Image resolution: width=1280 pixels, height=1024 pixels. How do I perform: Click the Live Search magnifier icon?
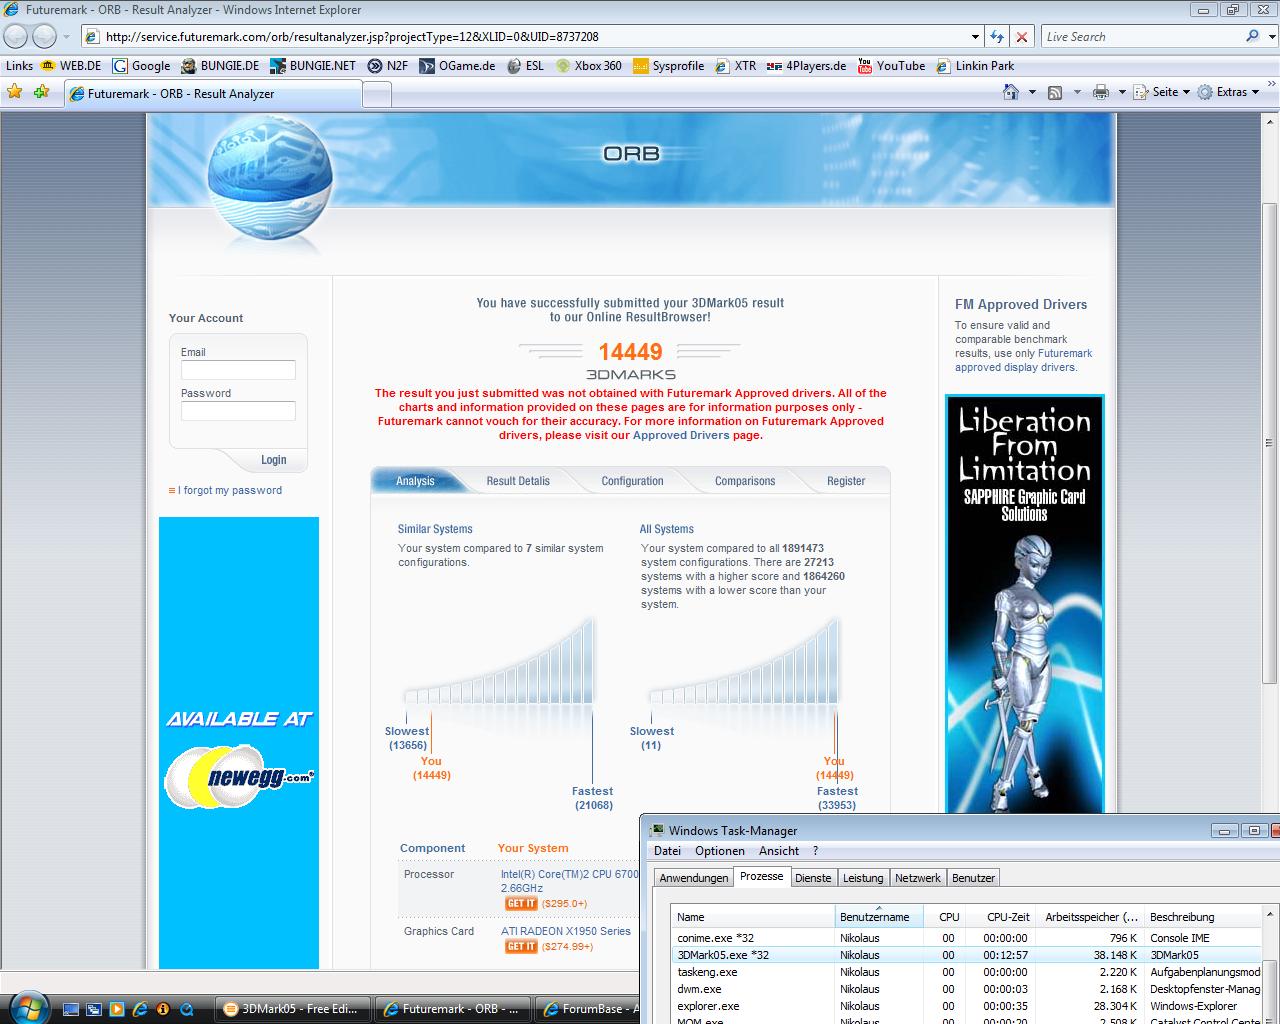click(x=1252, y=36)
